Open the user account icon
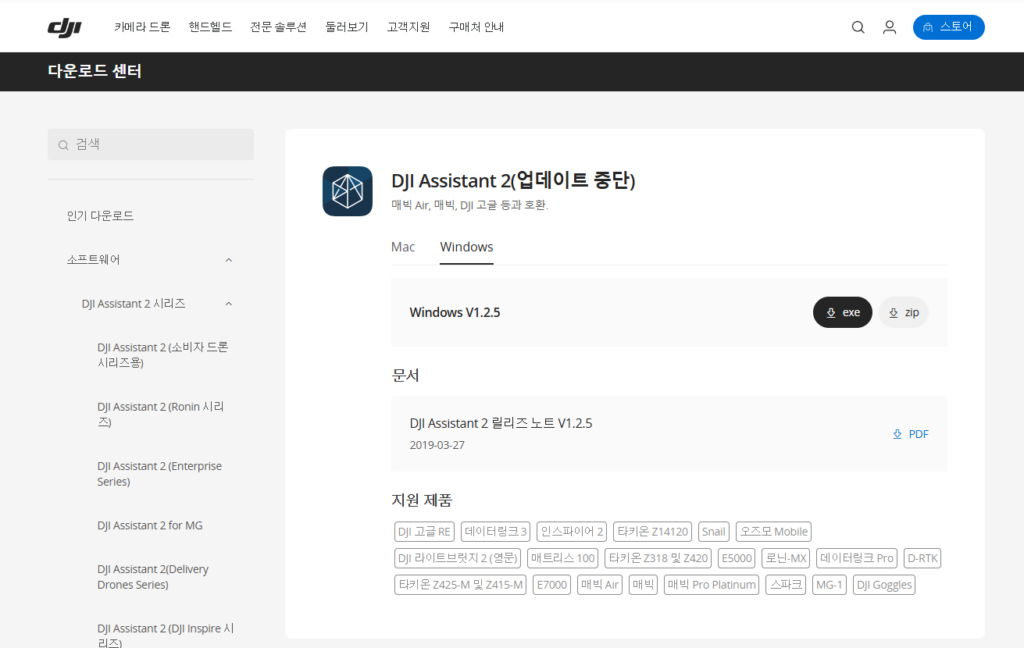 (x=889, y=27)
